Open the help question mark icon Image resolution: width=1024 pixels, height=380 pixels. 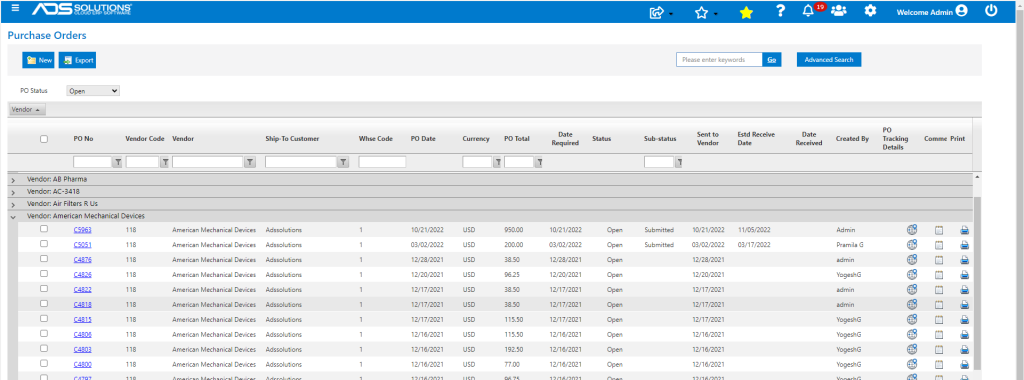pos(780,11)
